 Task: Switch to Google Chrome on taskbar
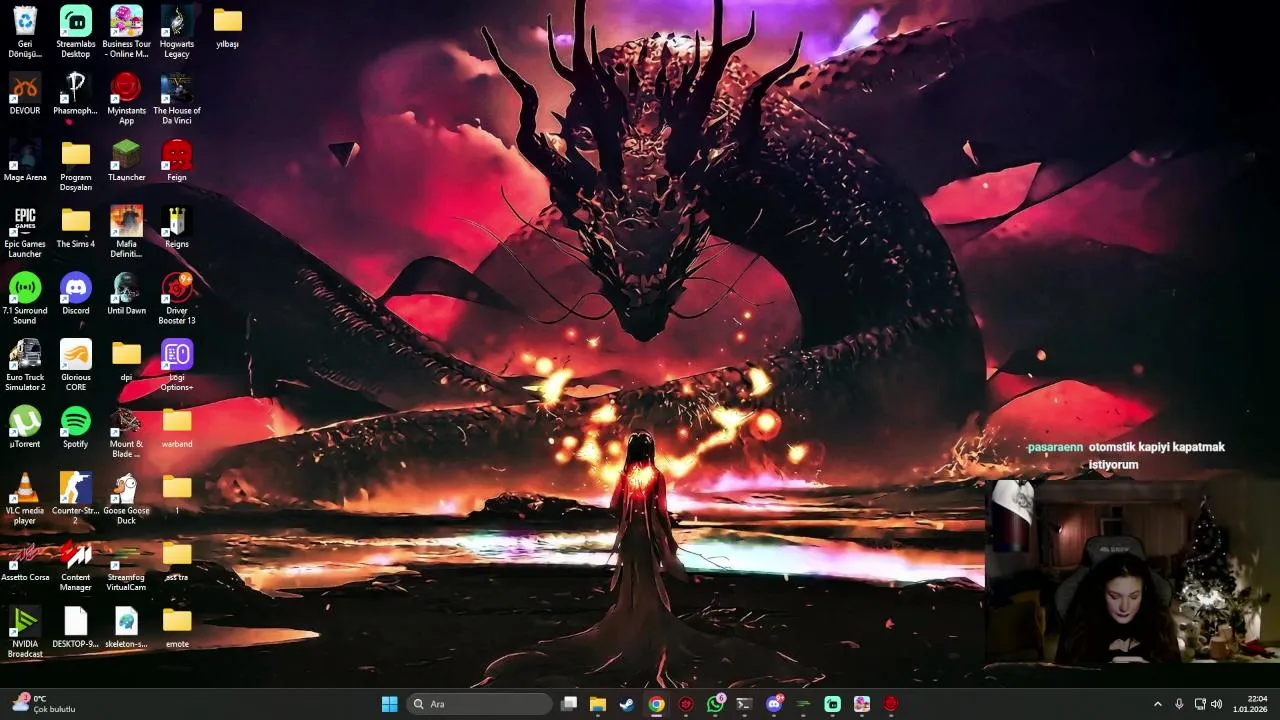click(x=656, y=704)
